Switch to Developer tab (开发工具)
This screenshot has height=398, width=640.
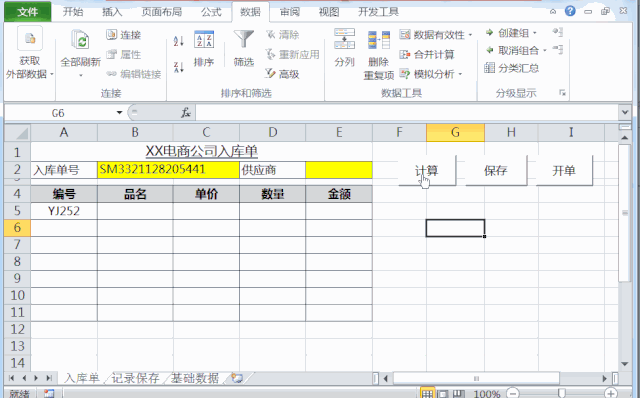pyautogui.click(x=378, y=12)
